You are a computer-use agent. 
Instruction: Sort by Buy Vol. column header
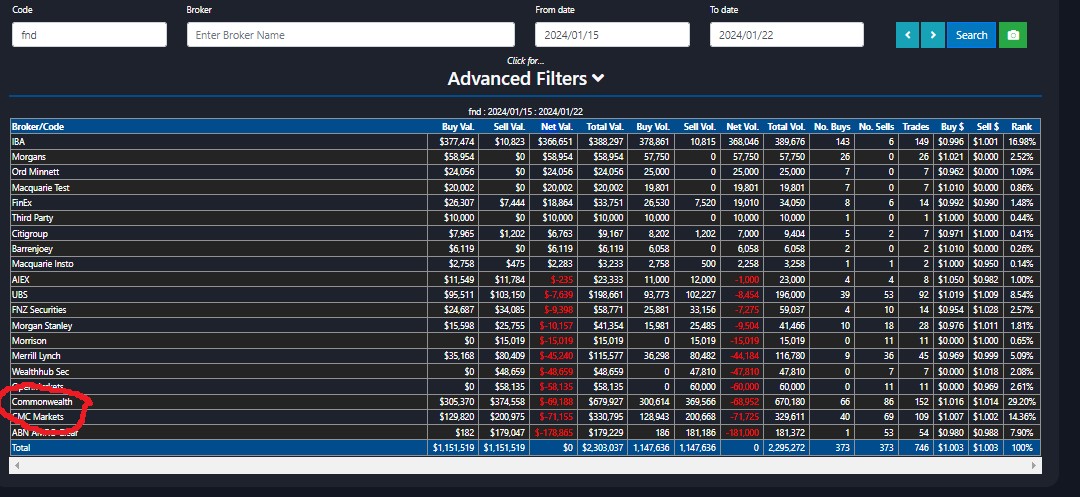[650, 127]
